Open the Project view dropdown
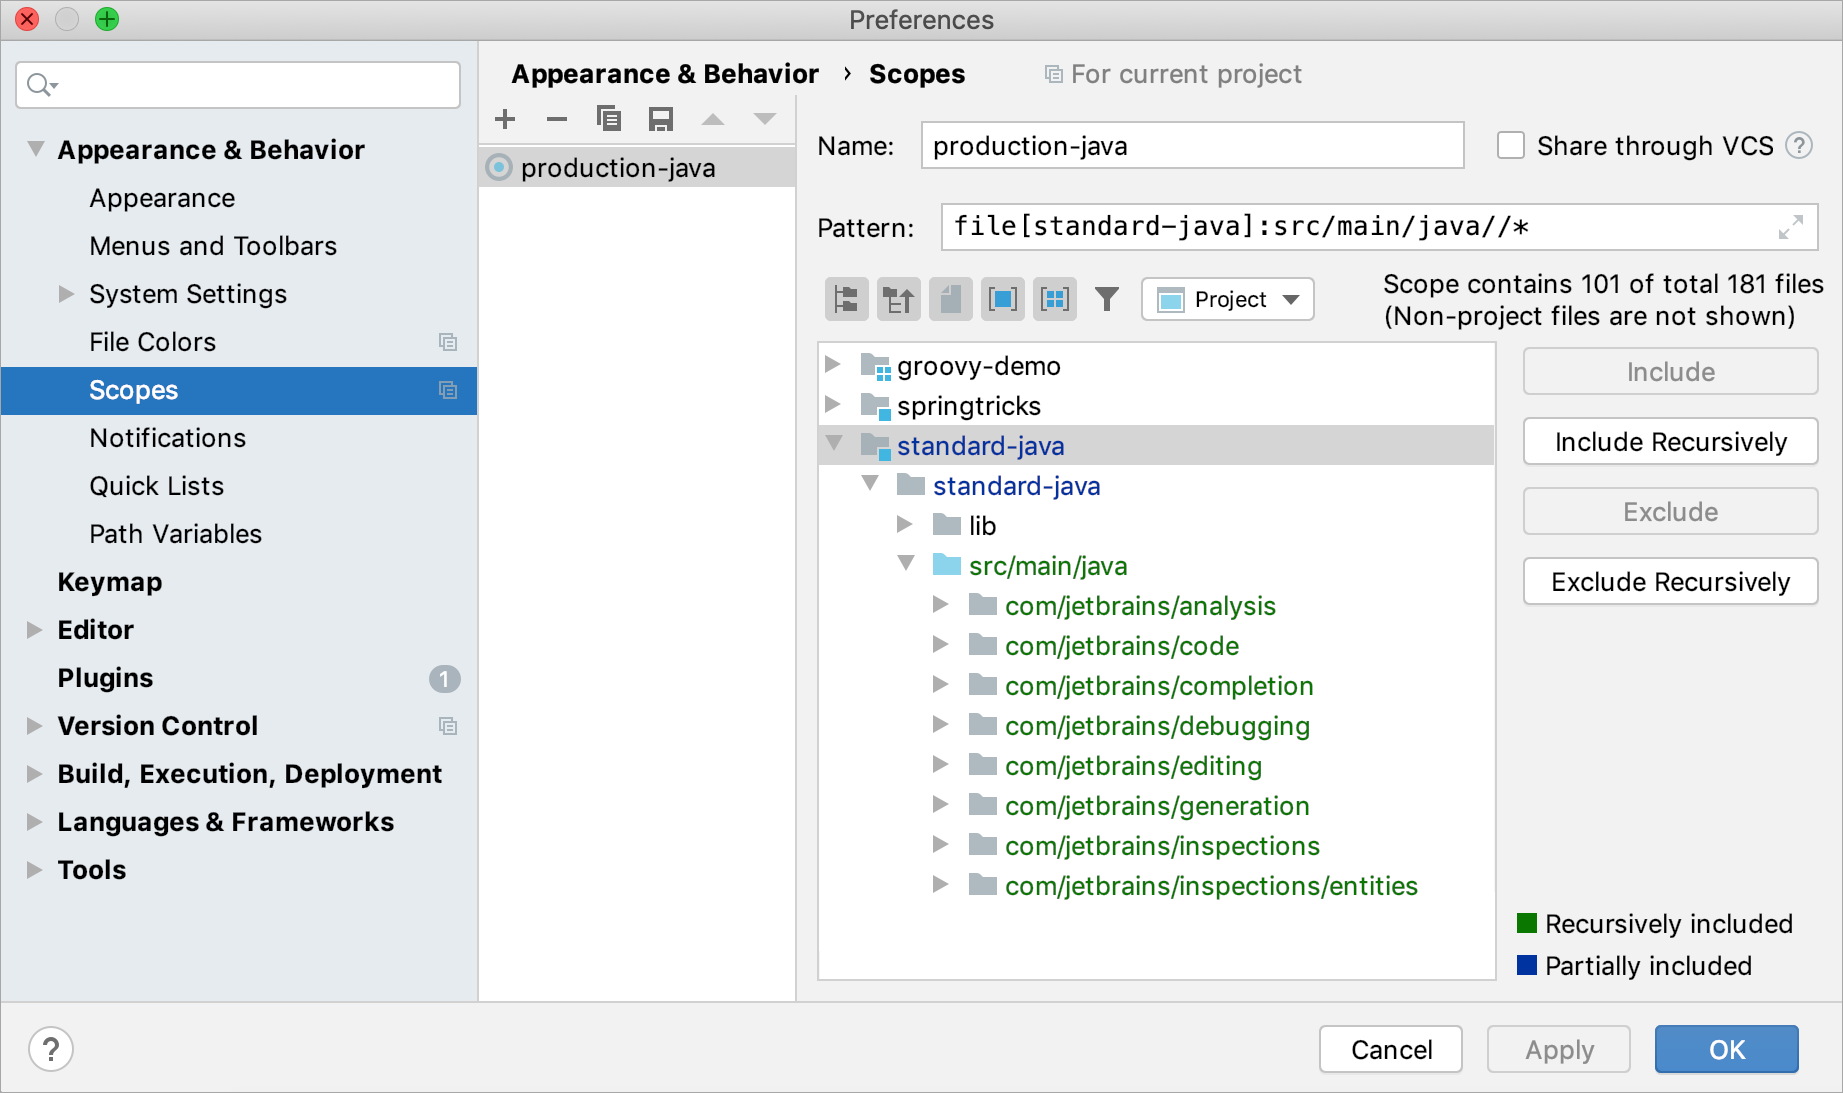 coord(1228,299)
